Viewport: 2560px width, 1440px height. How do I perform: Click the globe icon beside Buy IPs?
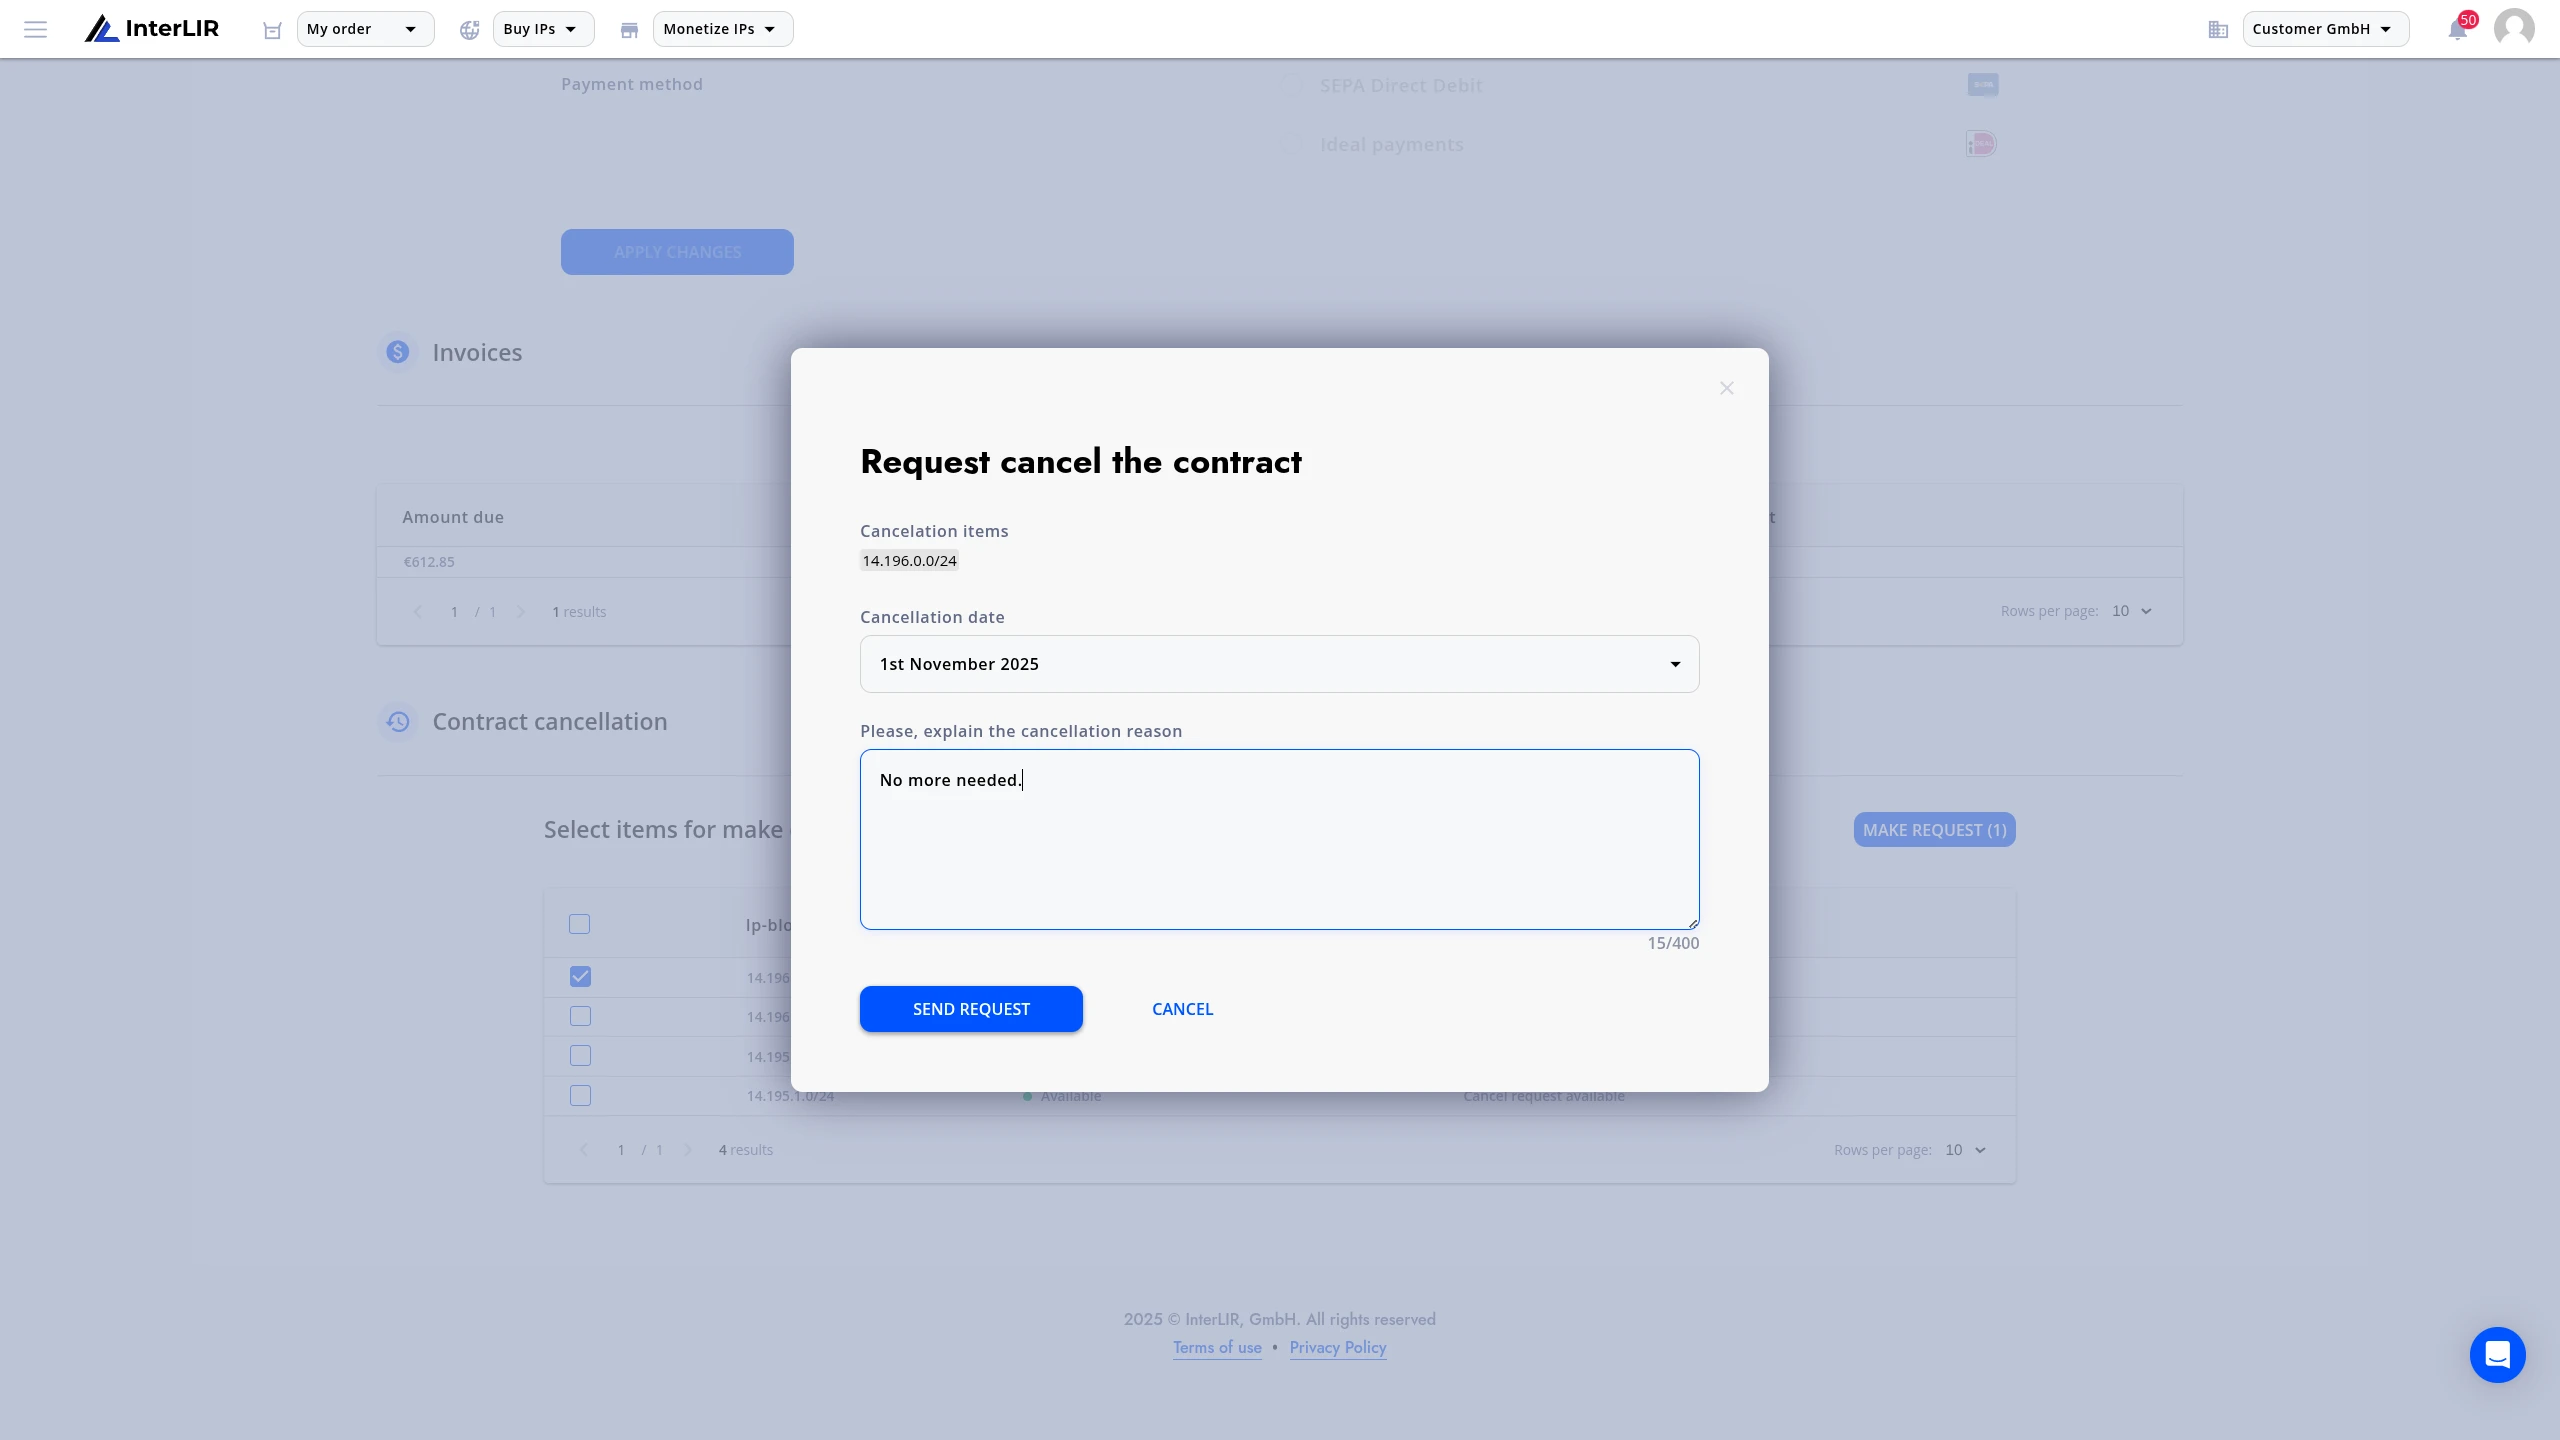point(469,30)
